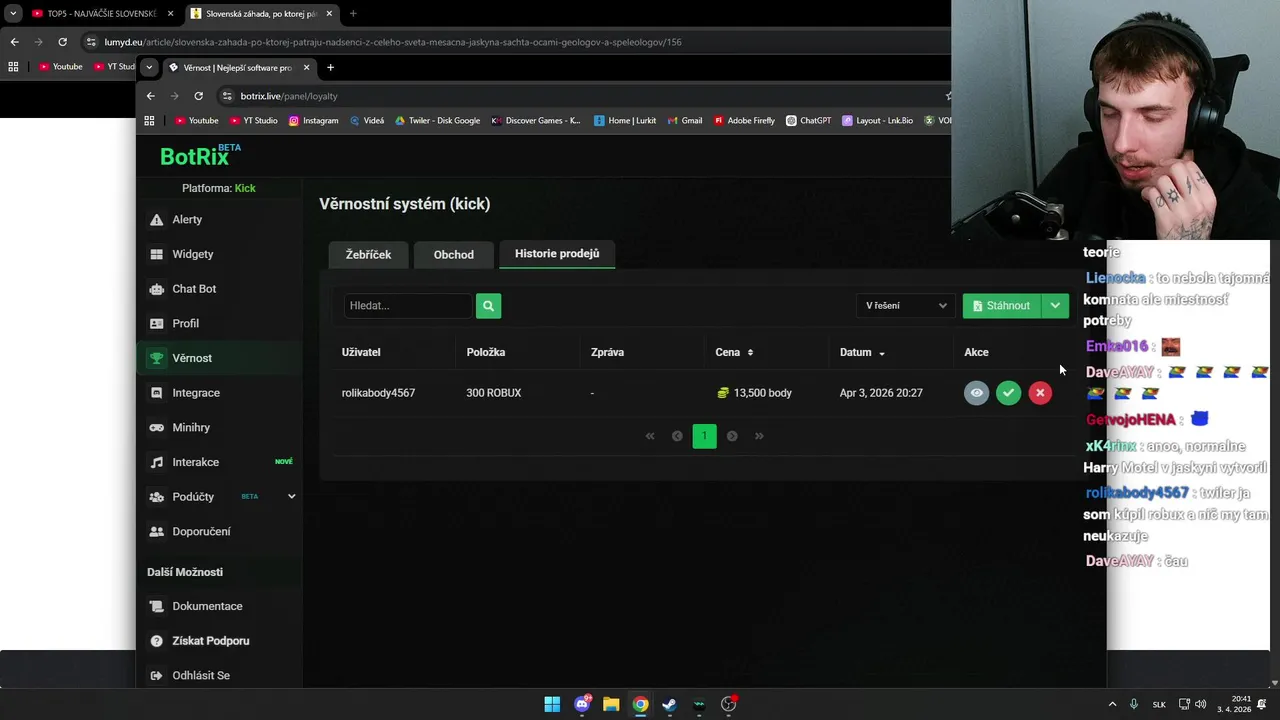Go to next page of results
The width and height of the screenshot is (1280, 720).
pos(732,436)
